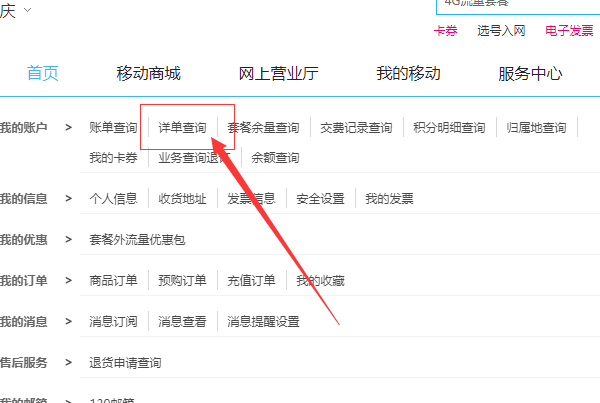
Task: Open 安全设置 under 我的信息
Action: tap(321, 199)
